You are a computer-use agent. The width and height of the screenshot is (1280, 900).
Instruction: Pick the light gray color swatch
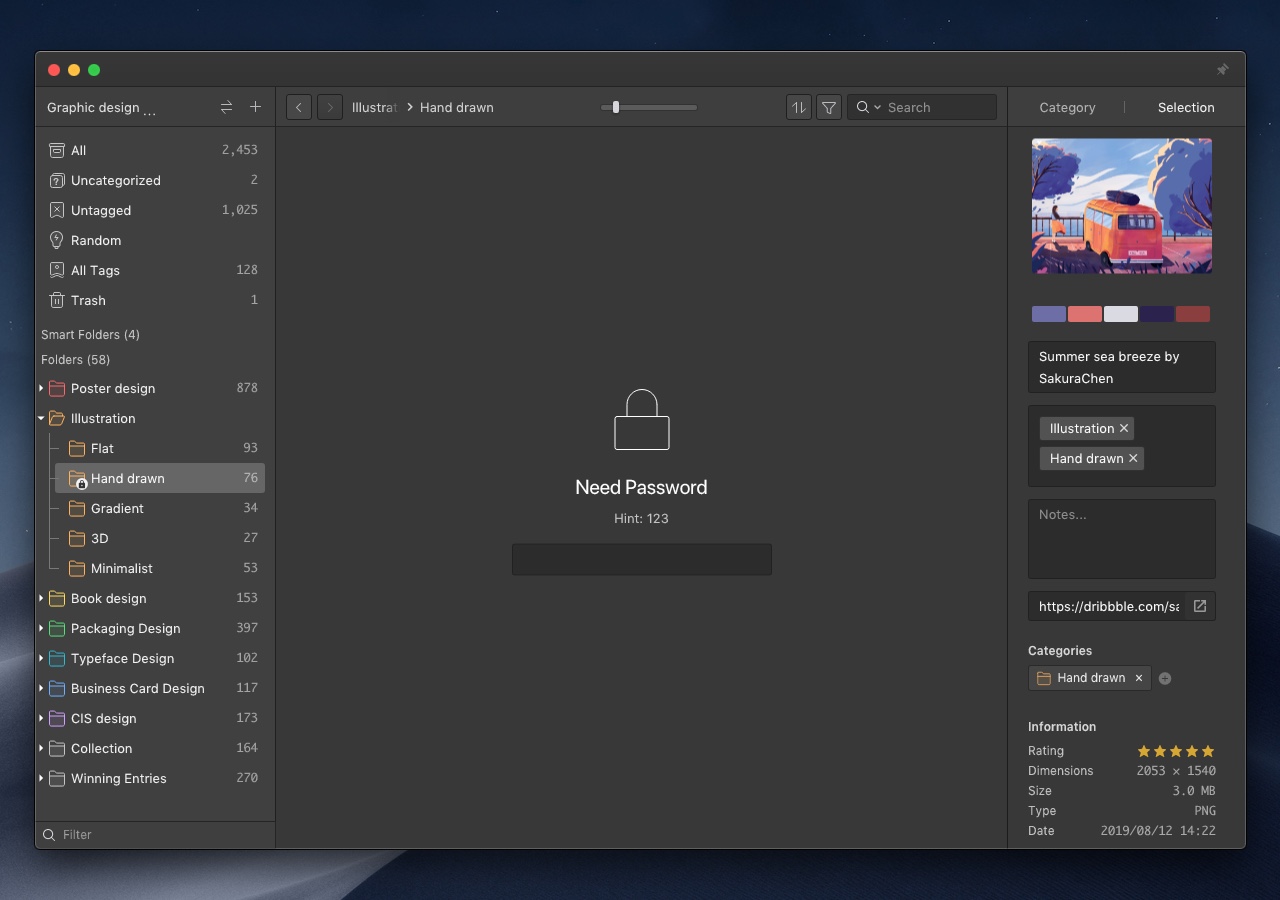(1121, 314)
